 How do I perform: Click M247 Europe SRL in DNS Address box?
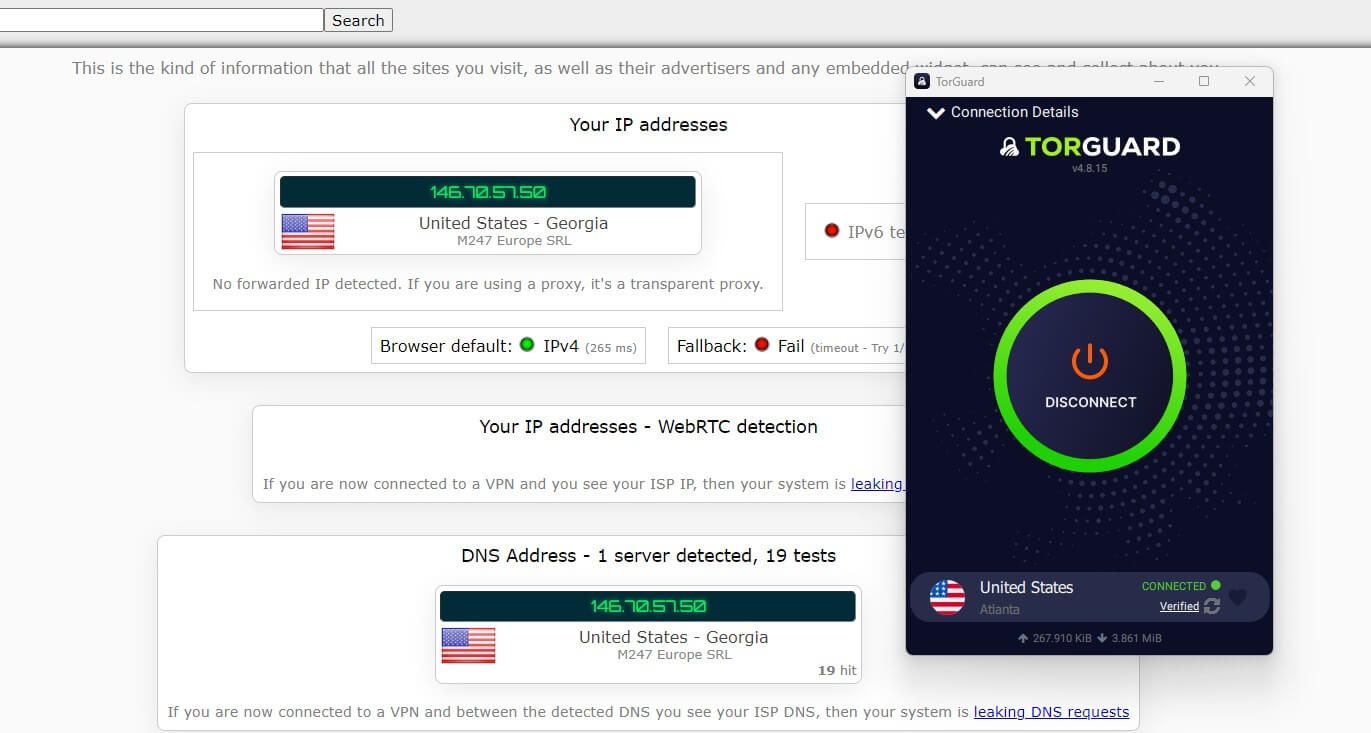click(x=674, y=655)
